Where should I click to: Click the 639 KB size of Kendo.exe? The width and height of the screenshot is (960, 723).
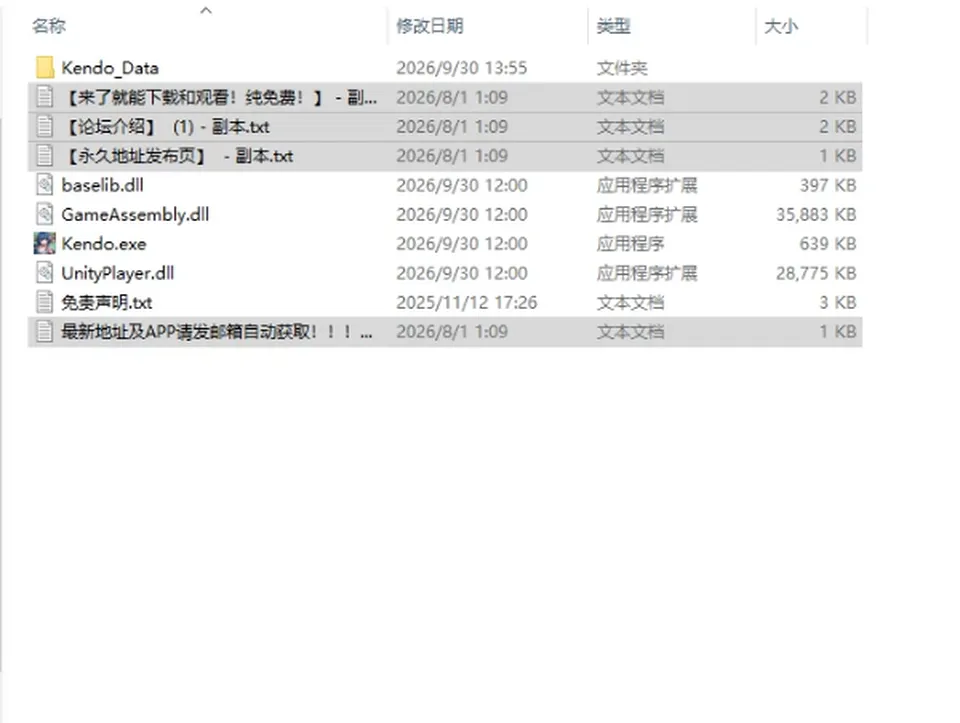click(828, 244)
